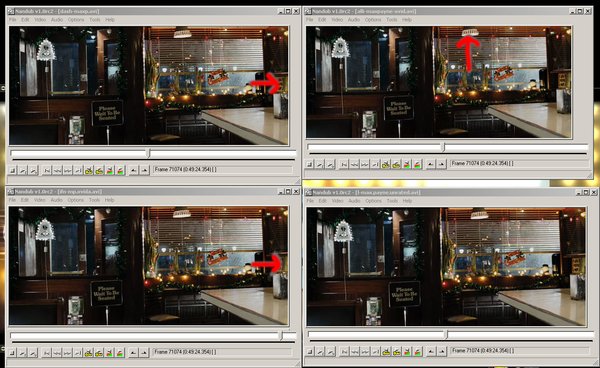Open Options menu in top-right Nandub window

[x=373, y=20]
